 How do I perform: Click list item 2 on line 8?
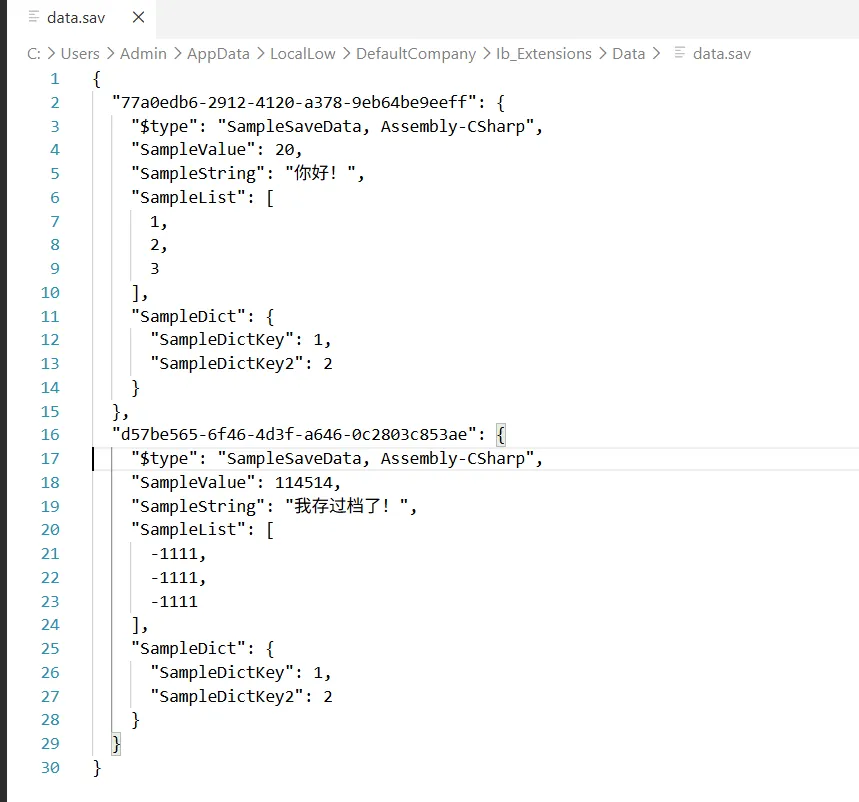pos(155,245)
